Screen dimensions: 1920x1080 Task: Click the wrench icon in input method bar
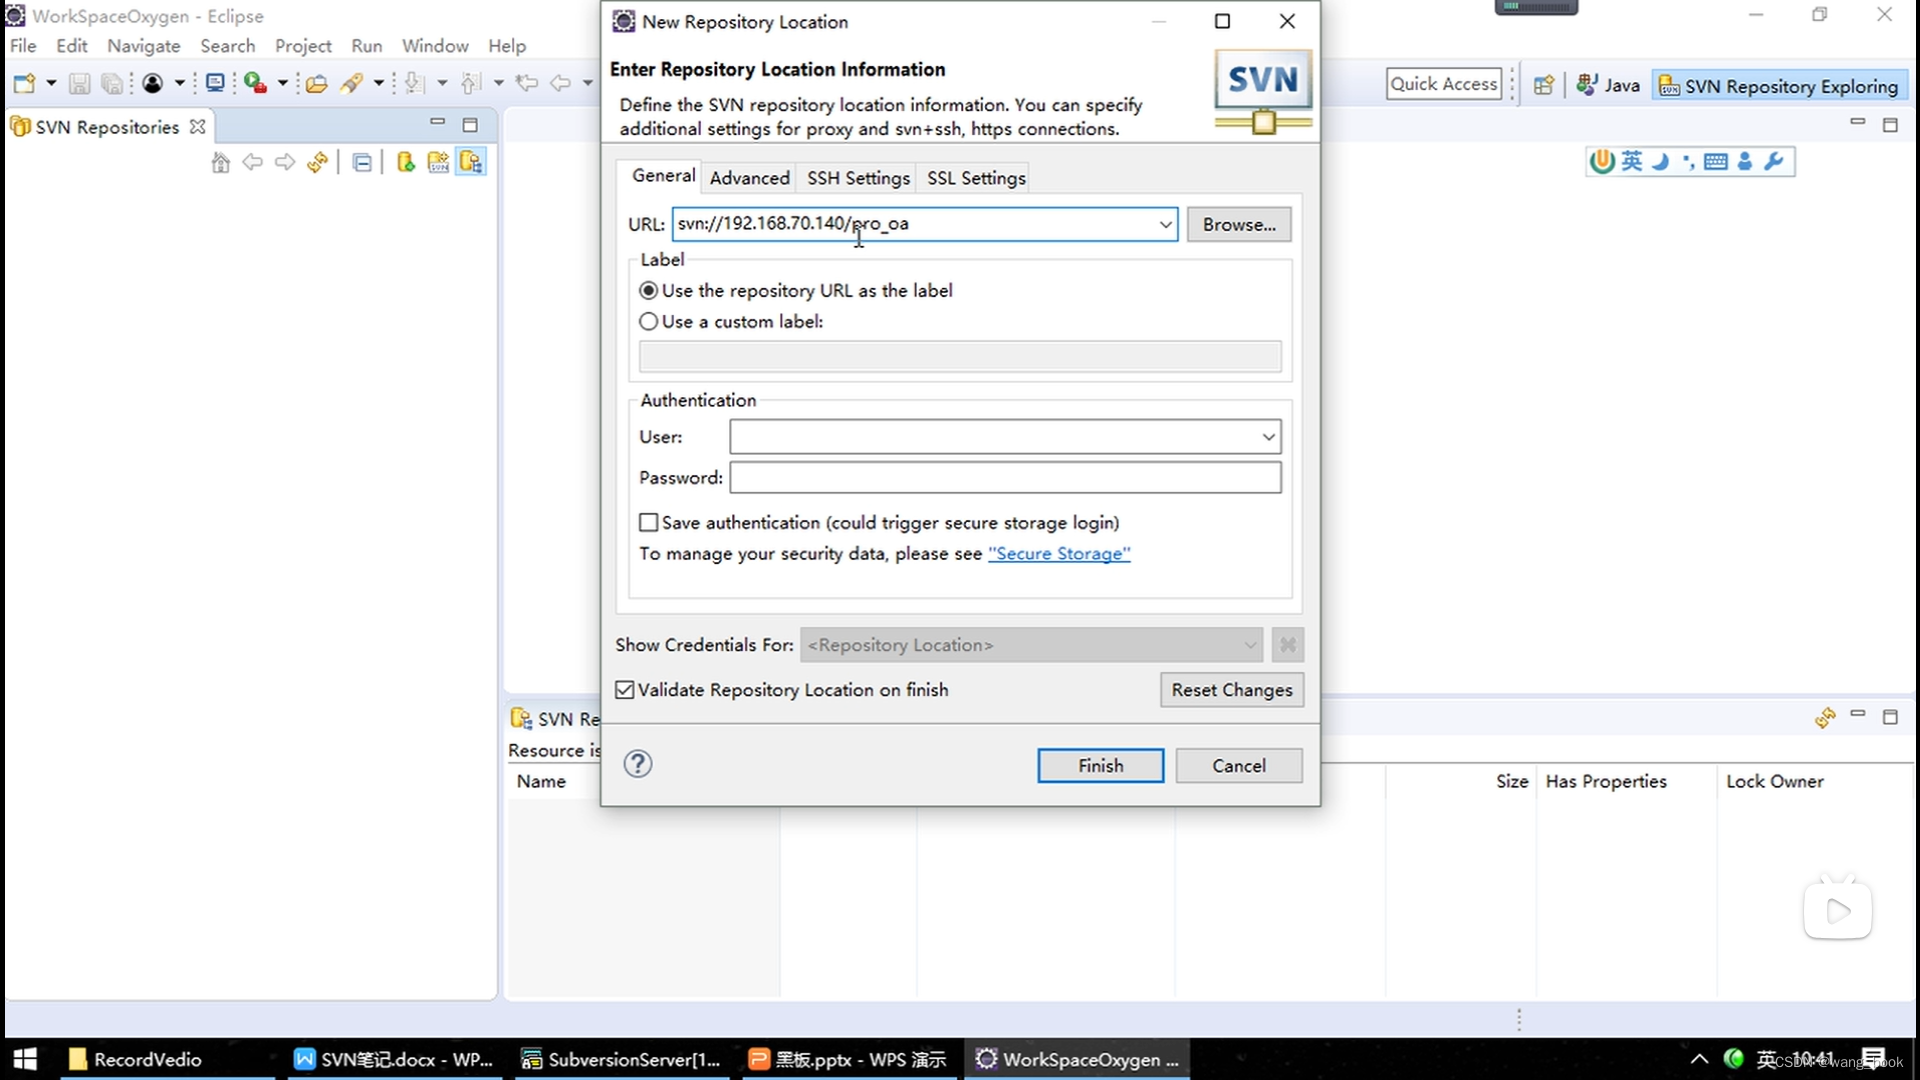[x=1774, y=161]
